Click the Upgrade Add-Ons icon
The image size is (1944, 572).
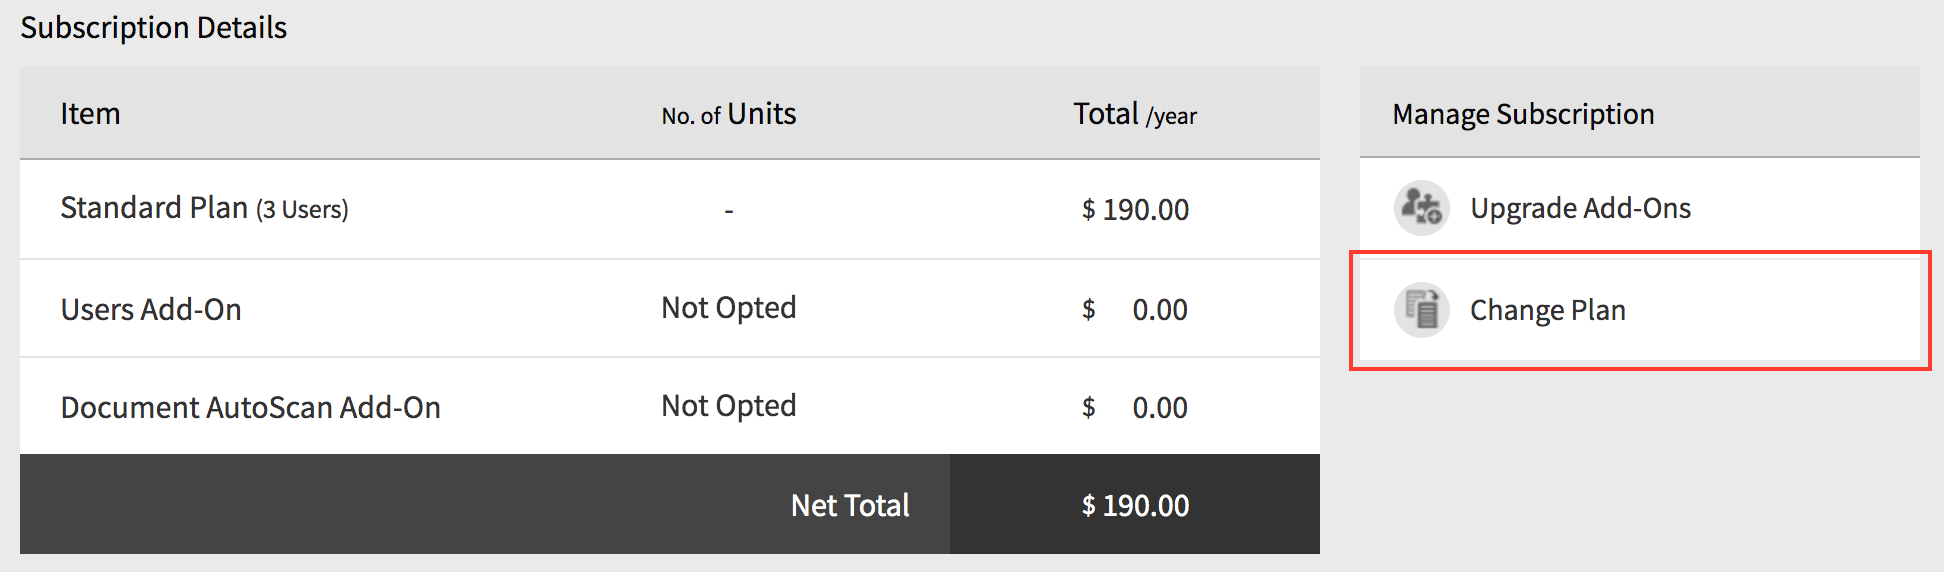(x=1421, y=208)
